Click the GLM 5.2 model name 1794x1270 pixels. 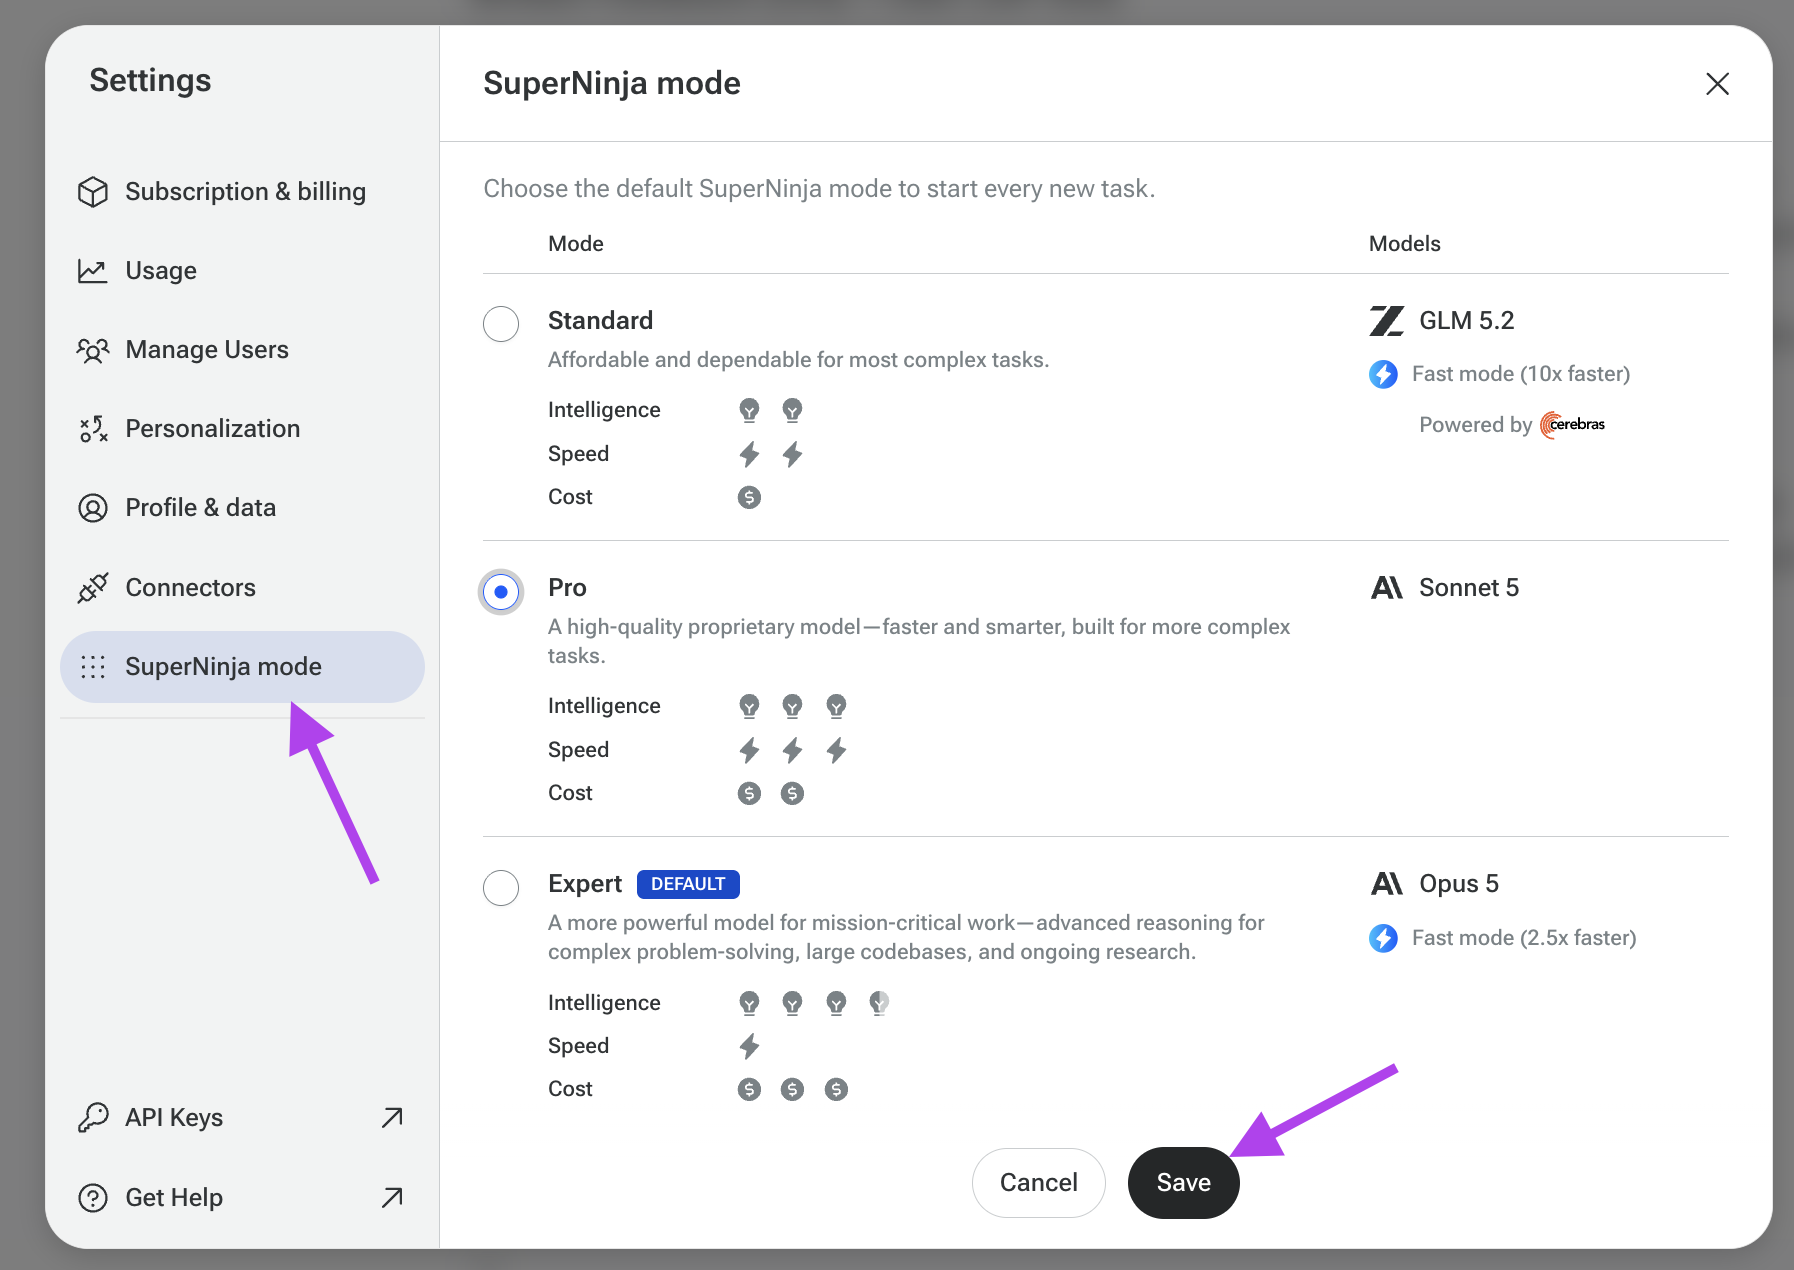coord(1467,321)
